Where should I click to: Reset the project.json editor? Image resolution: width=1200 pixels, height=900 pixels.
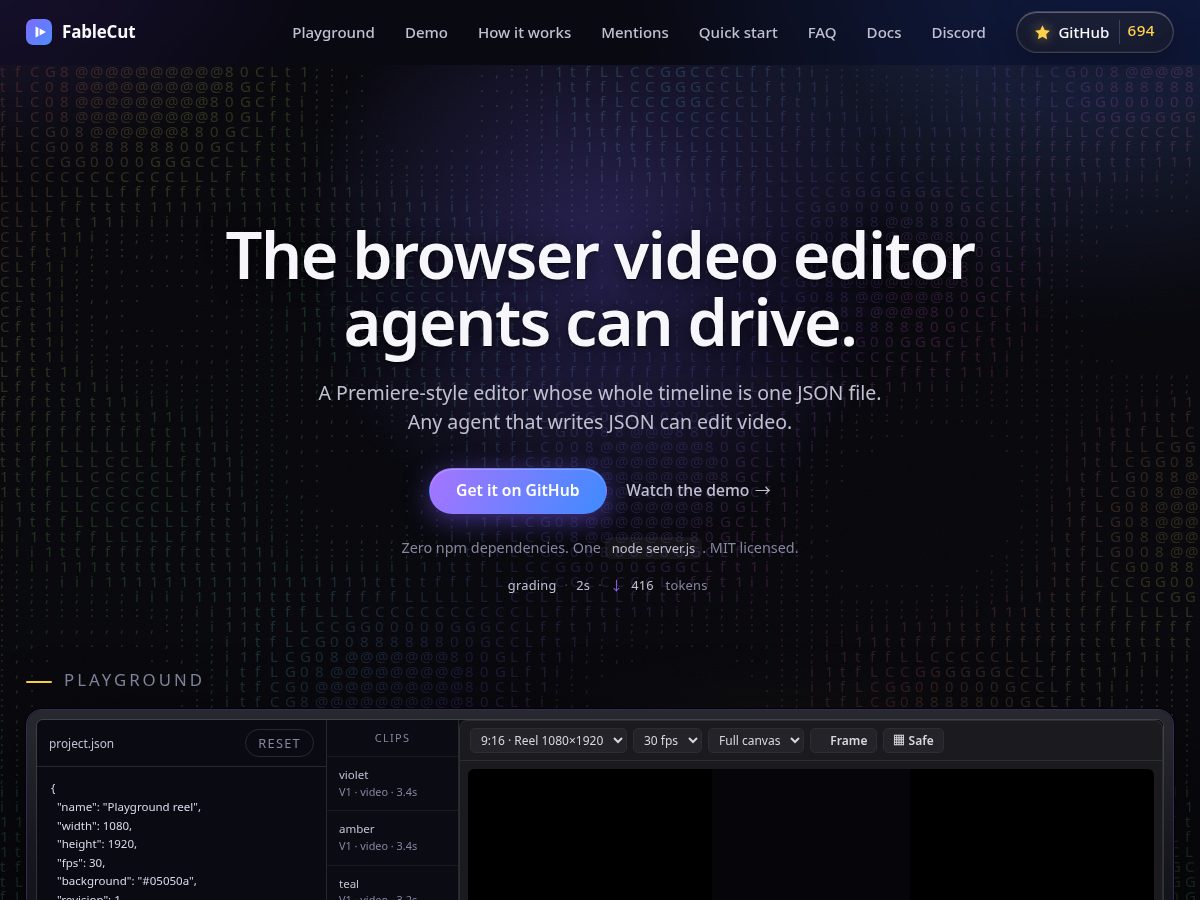(279, 743)
